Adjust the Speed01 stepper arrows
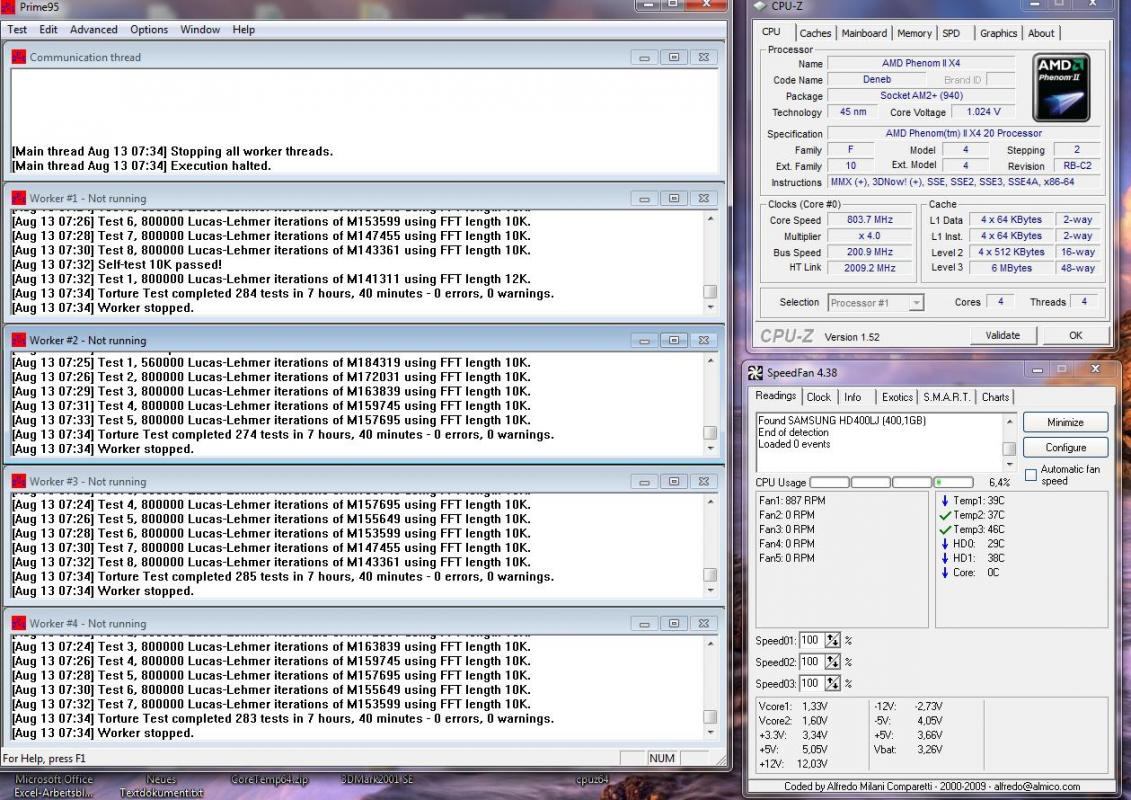 pyautogui.click(x=833, y=641)
